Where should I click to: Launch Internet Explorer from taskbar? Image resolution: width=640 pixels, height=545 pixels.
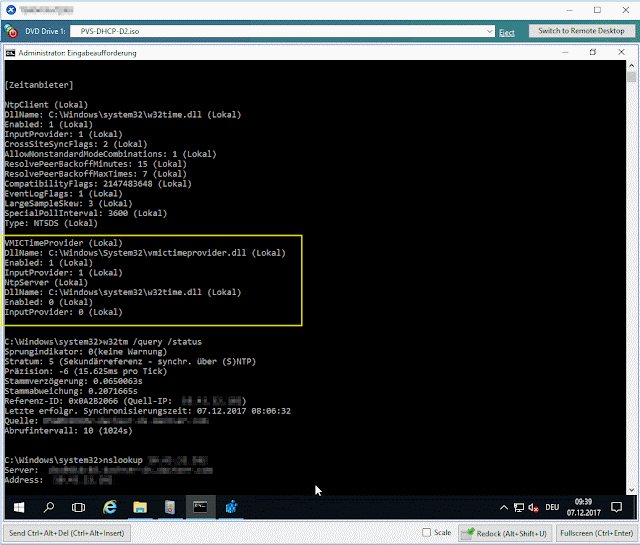(x=110, y=507)
